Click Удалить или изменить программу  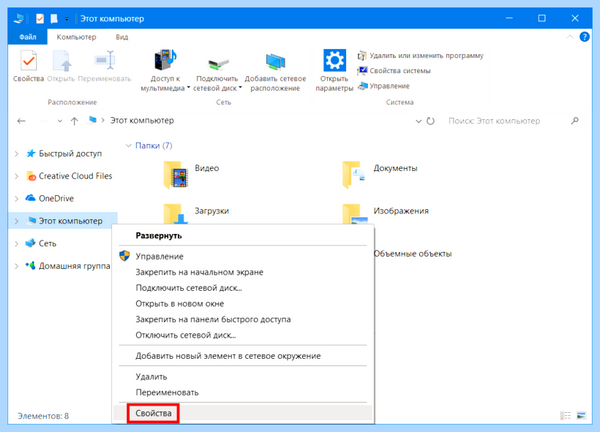420,56
